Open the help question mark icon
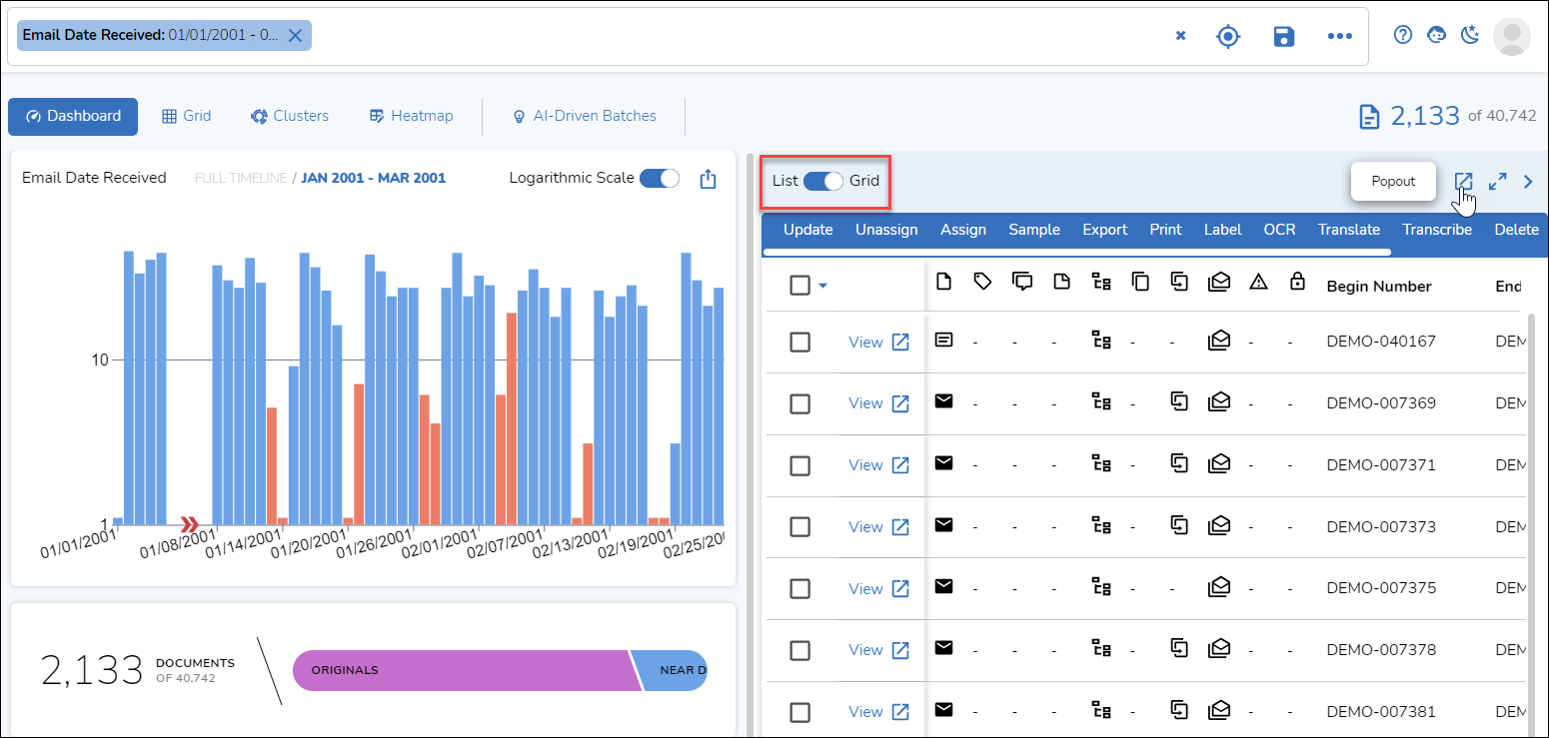The image size is (1549, 738). (1403, 35)
